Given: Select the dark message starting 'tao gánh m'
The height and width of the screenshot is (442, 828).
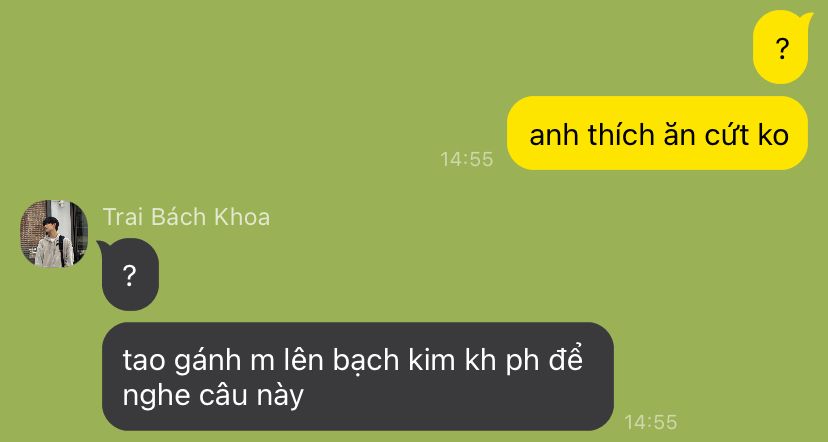Looking at the screenshot, I should point(357,377).
